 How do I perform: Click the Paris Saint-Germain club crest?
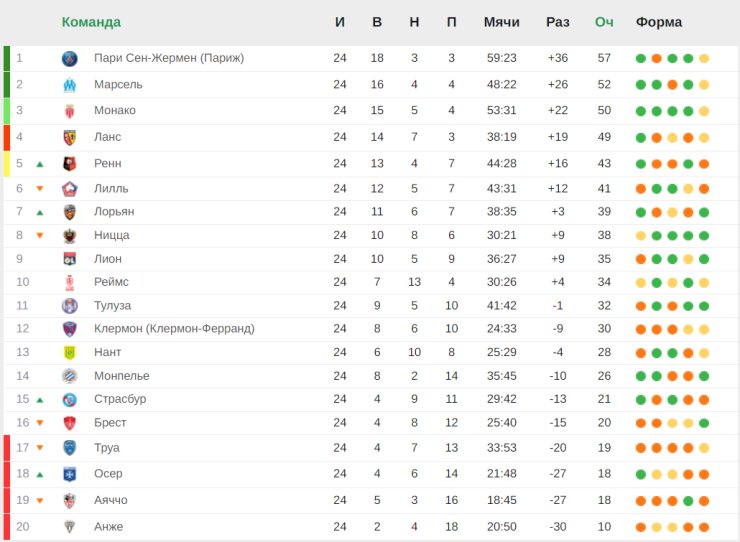tap(69, 59)
